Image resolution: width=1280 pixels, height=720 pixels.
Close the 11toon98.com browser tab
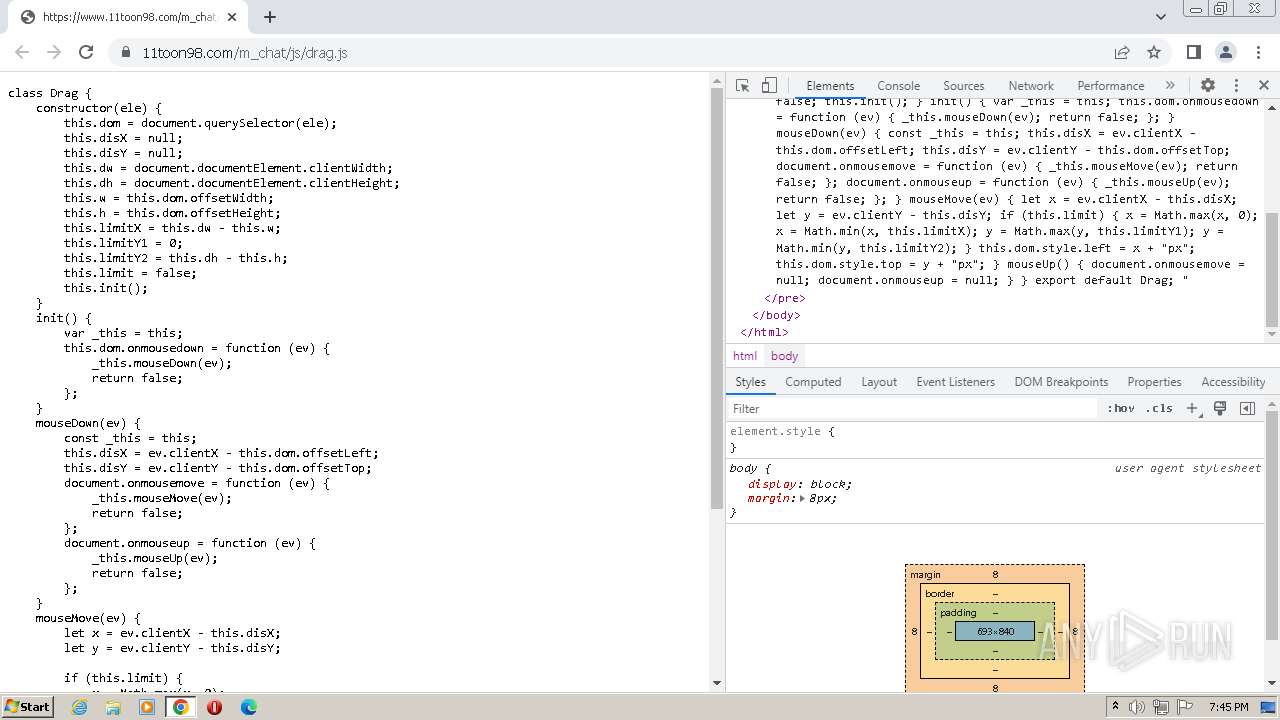(x=232, y=17)
